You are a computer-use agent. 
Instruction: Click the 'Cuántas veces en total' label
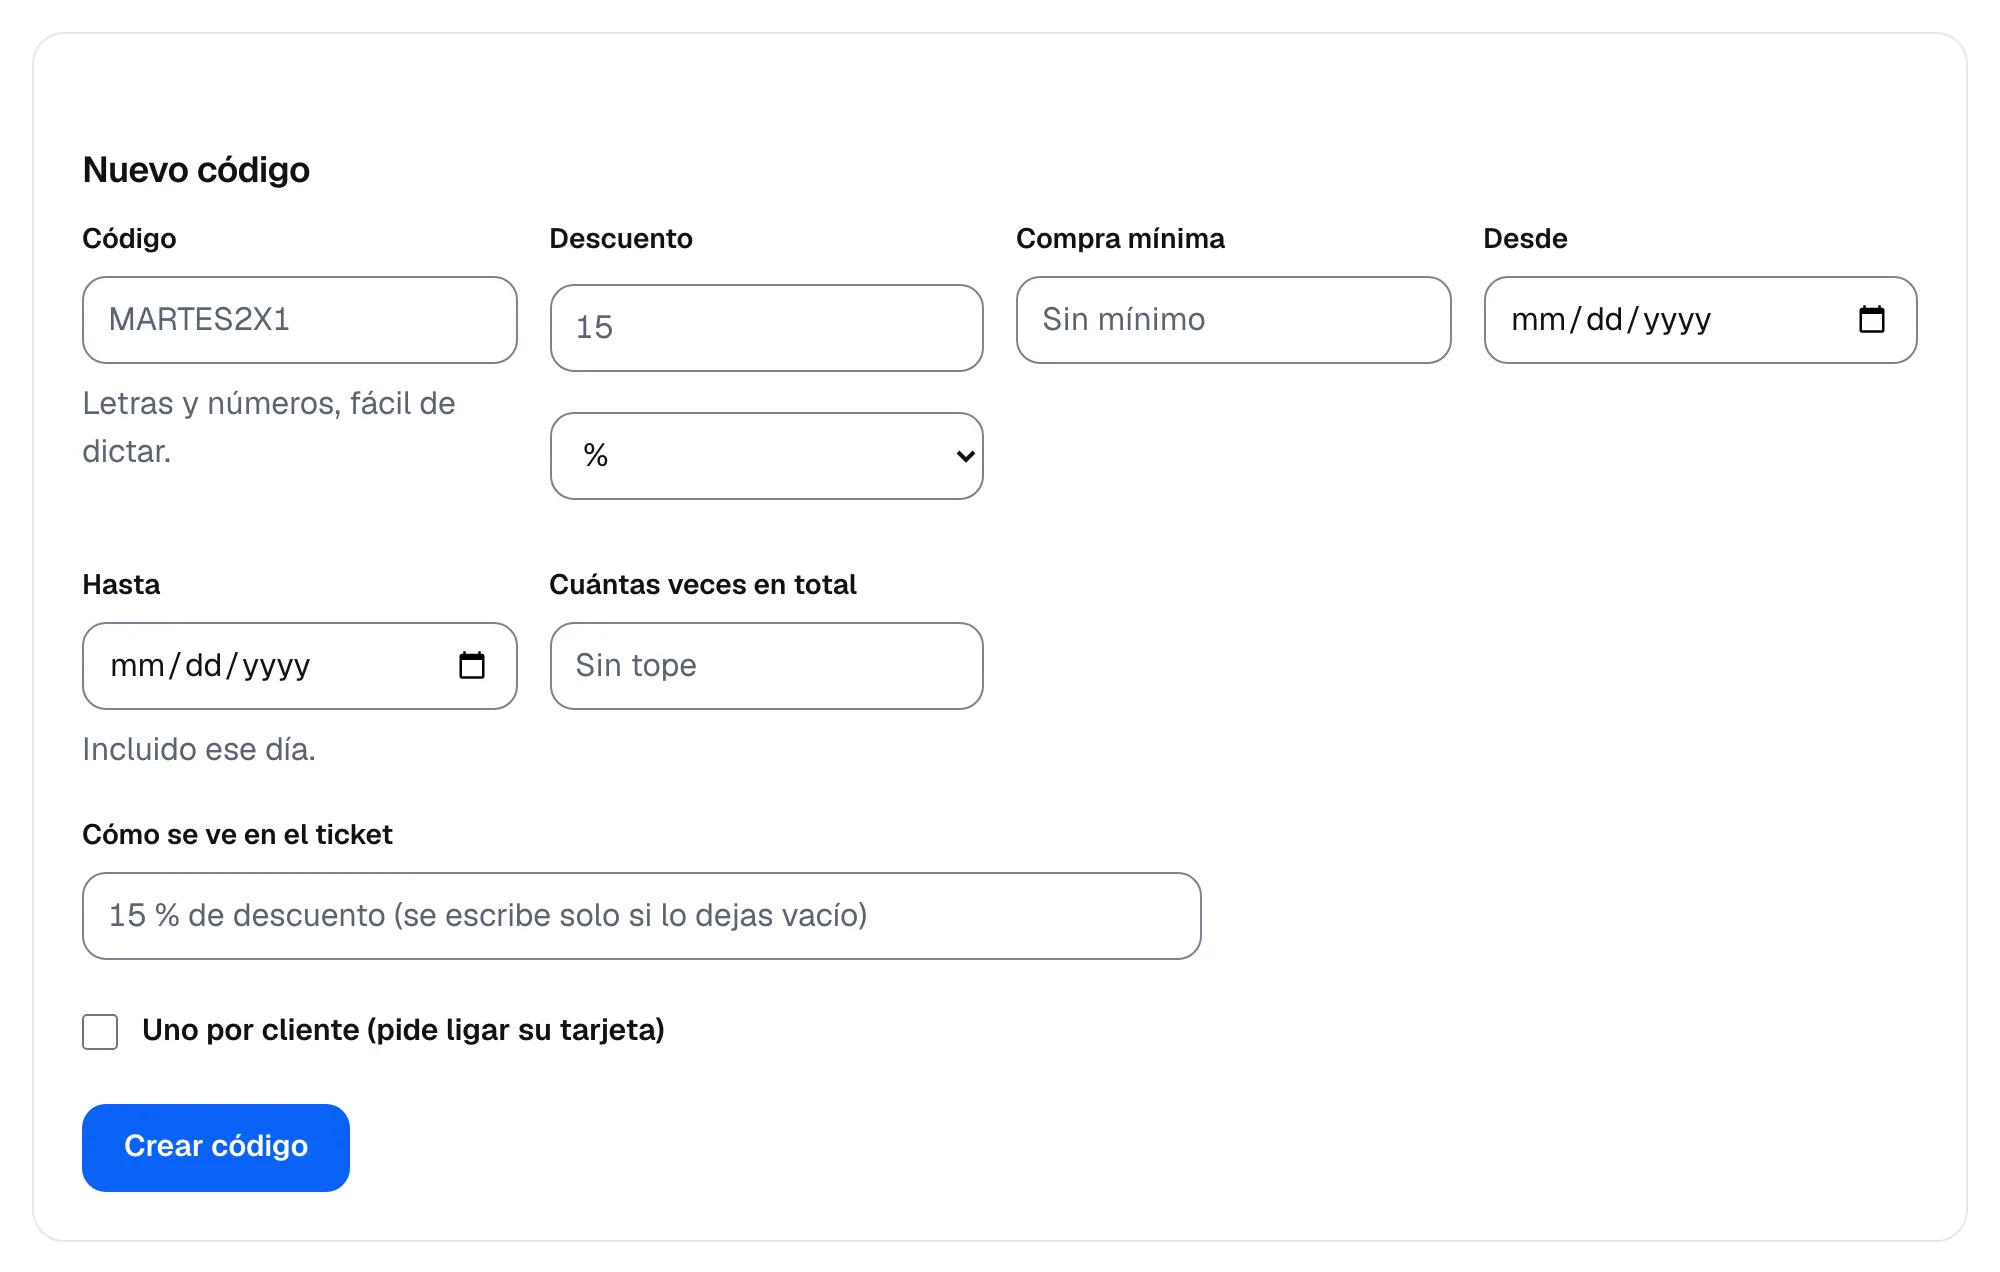(703, 584)
